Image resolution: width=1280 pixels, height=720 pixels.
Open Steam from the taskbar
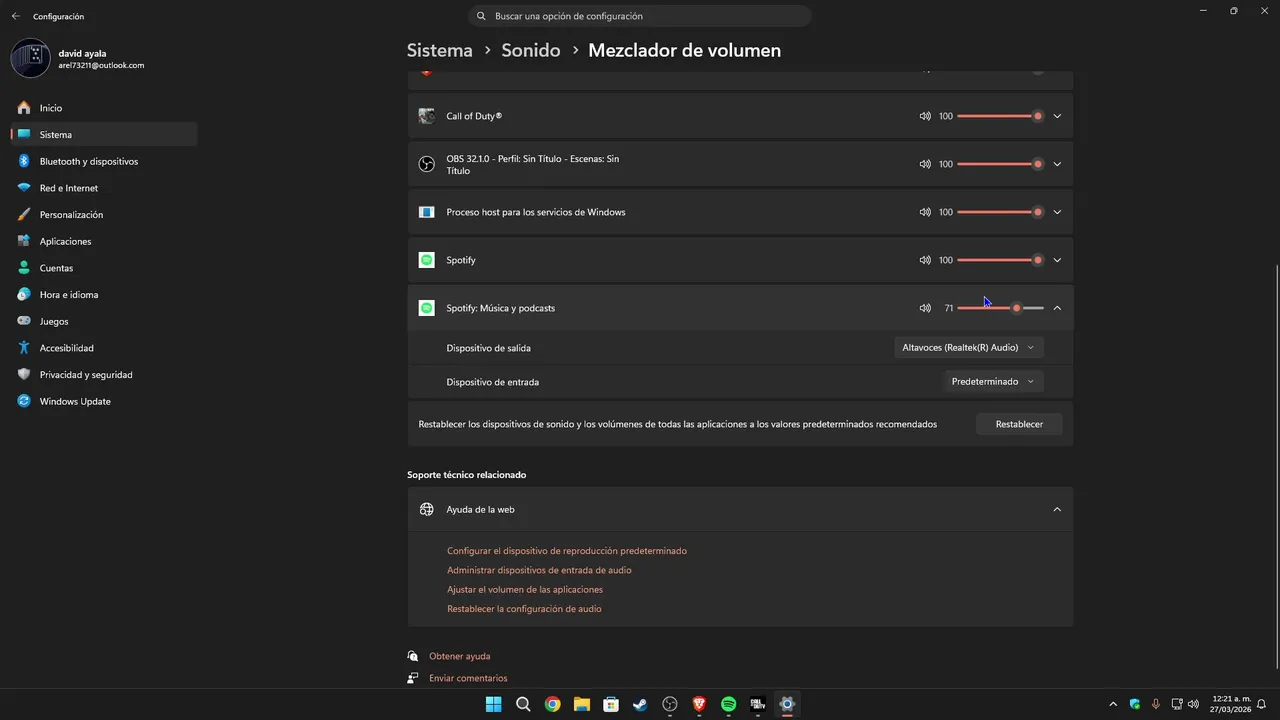click(x=640, y=704)
